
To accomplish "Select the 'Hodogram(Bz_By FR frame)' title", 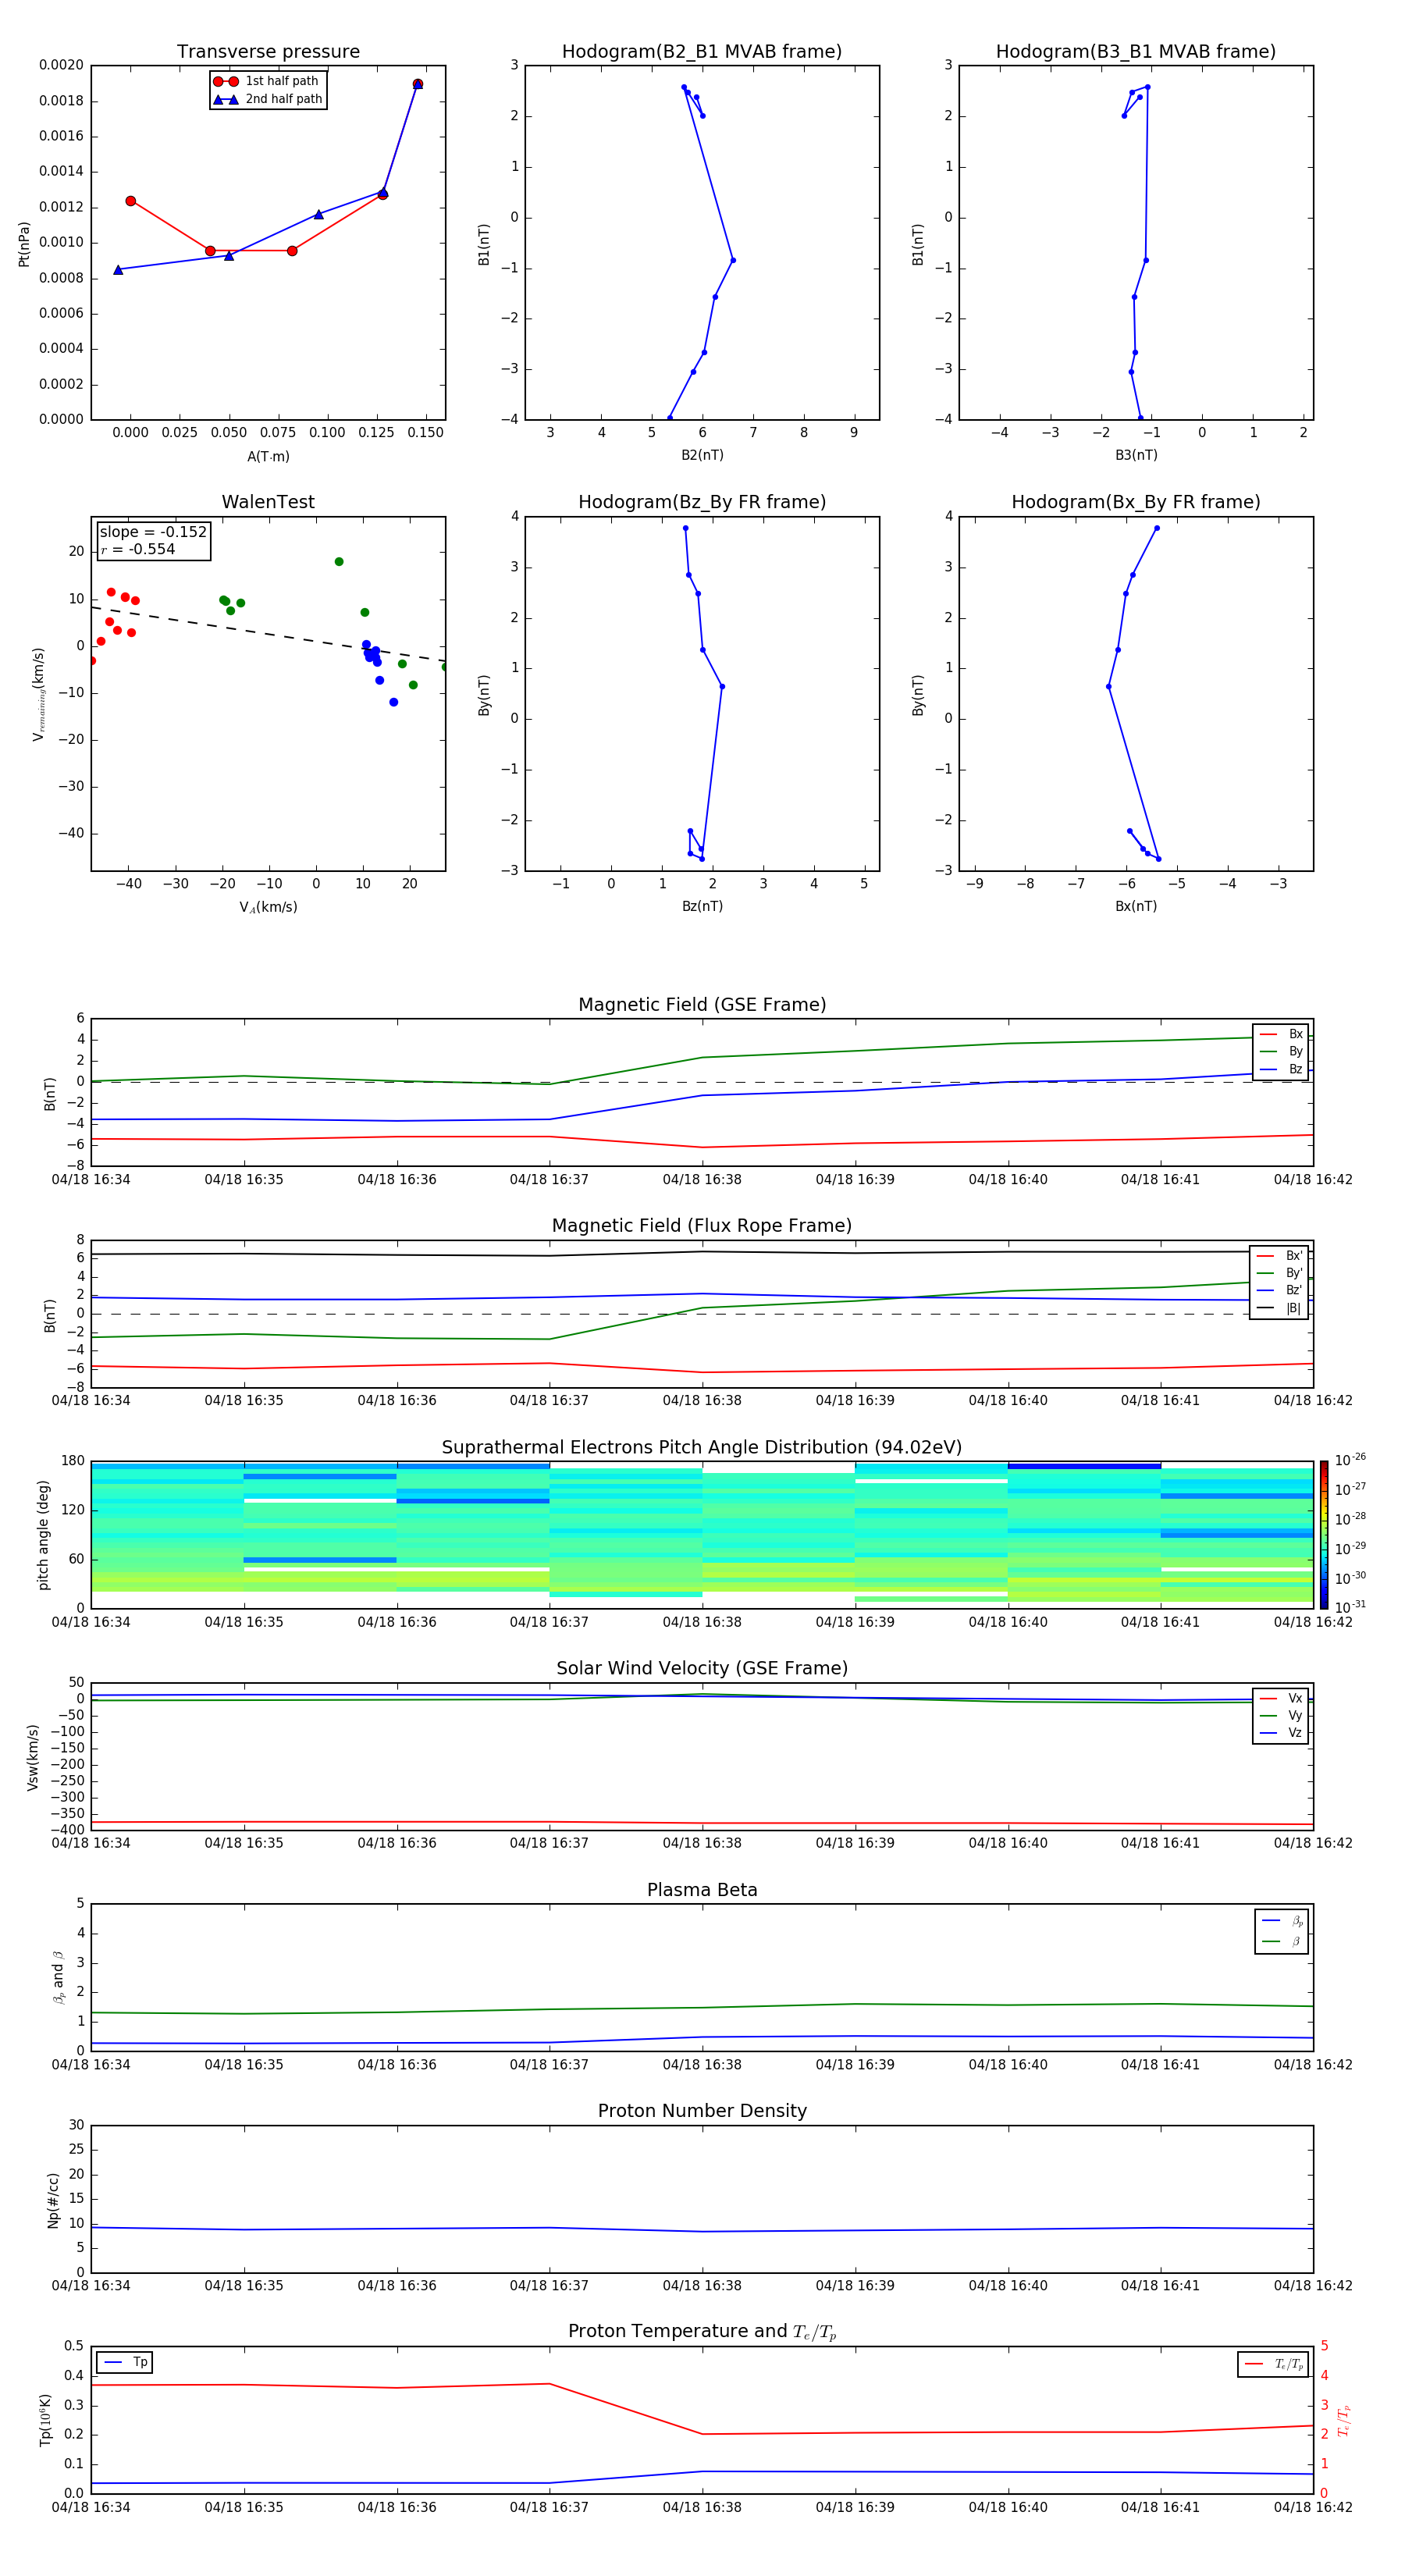I will (702, 502).
